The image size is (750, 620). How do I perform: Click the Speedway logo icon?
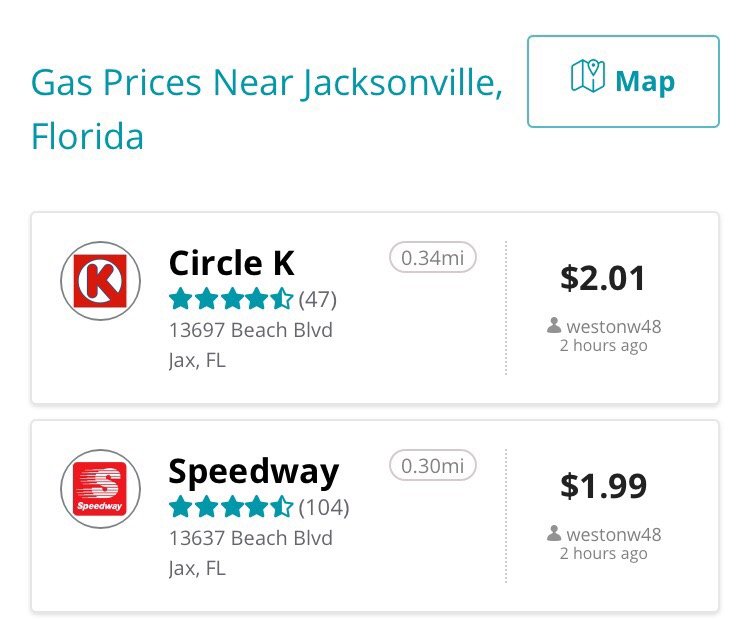(x=100, y=489)
